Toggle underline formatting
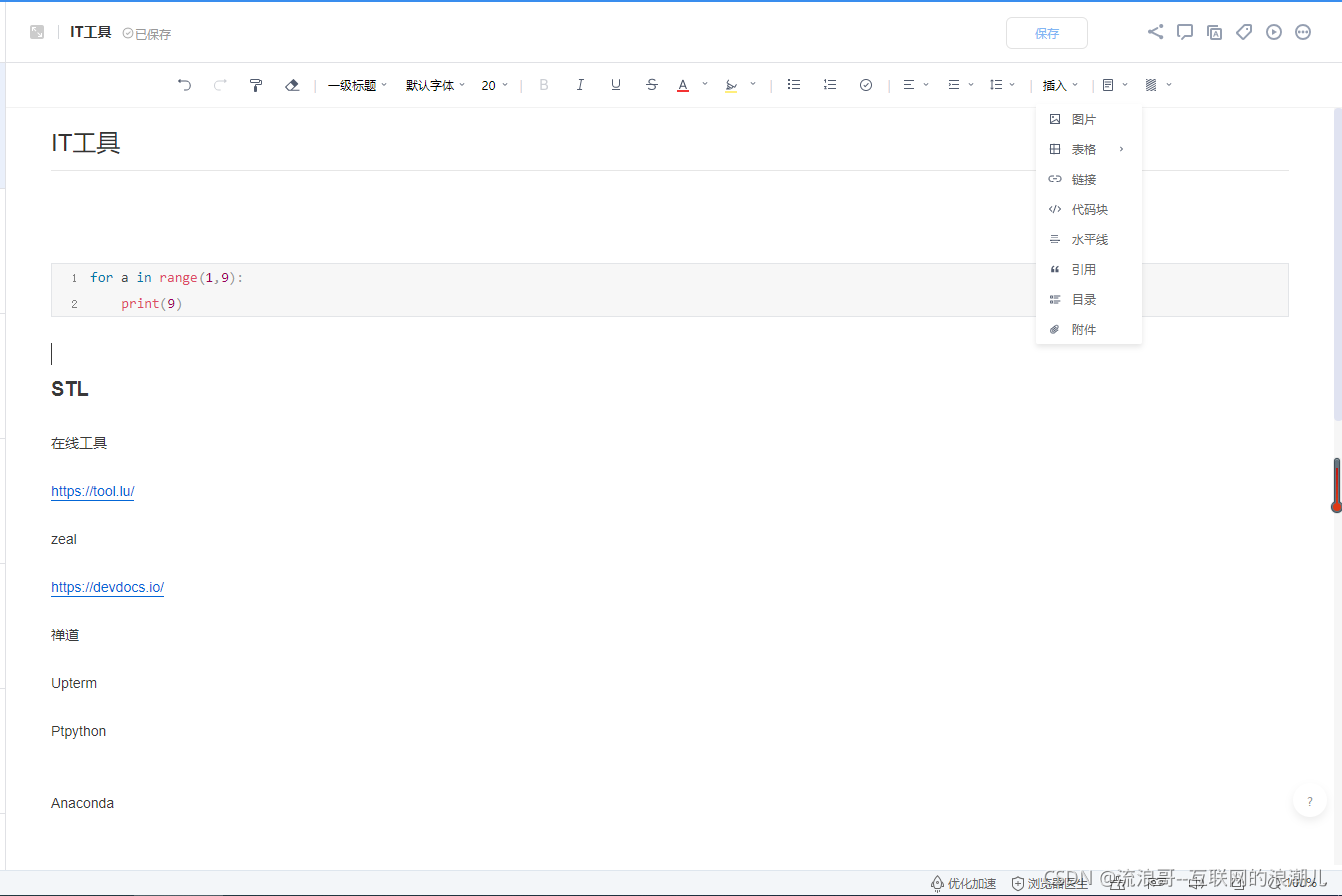This screenshot has width=1342, height=896. (616, 85)
